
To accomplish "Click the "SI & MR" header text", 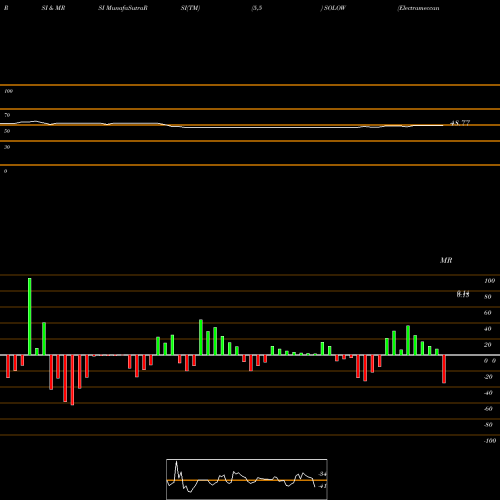I will point(53,8).
